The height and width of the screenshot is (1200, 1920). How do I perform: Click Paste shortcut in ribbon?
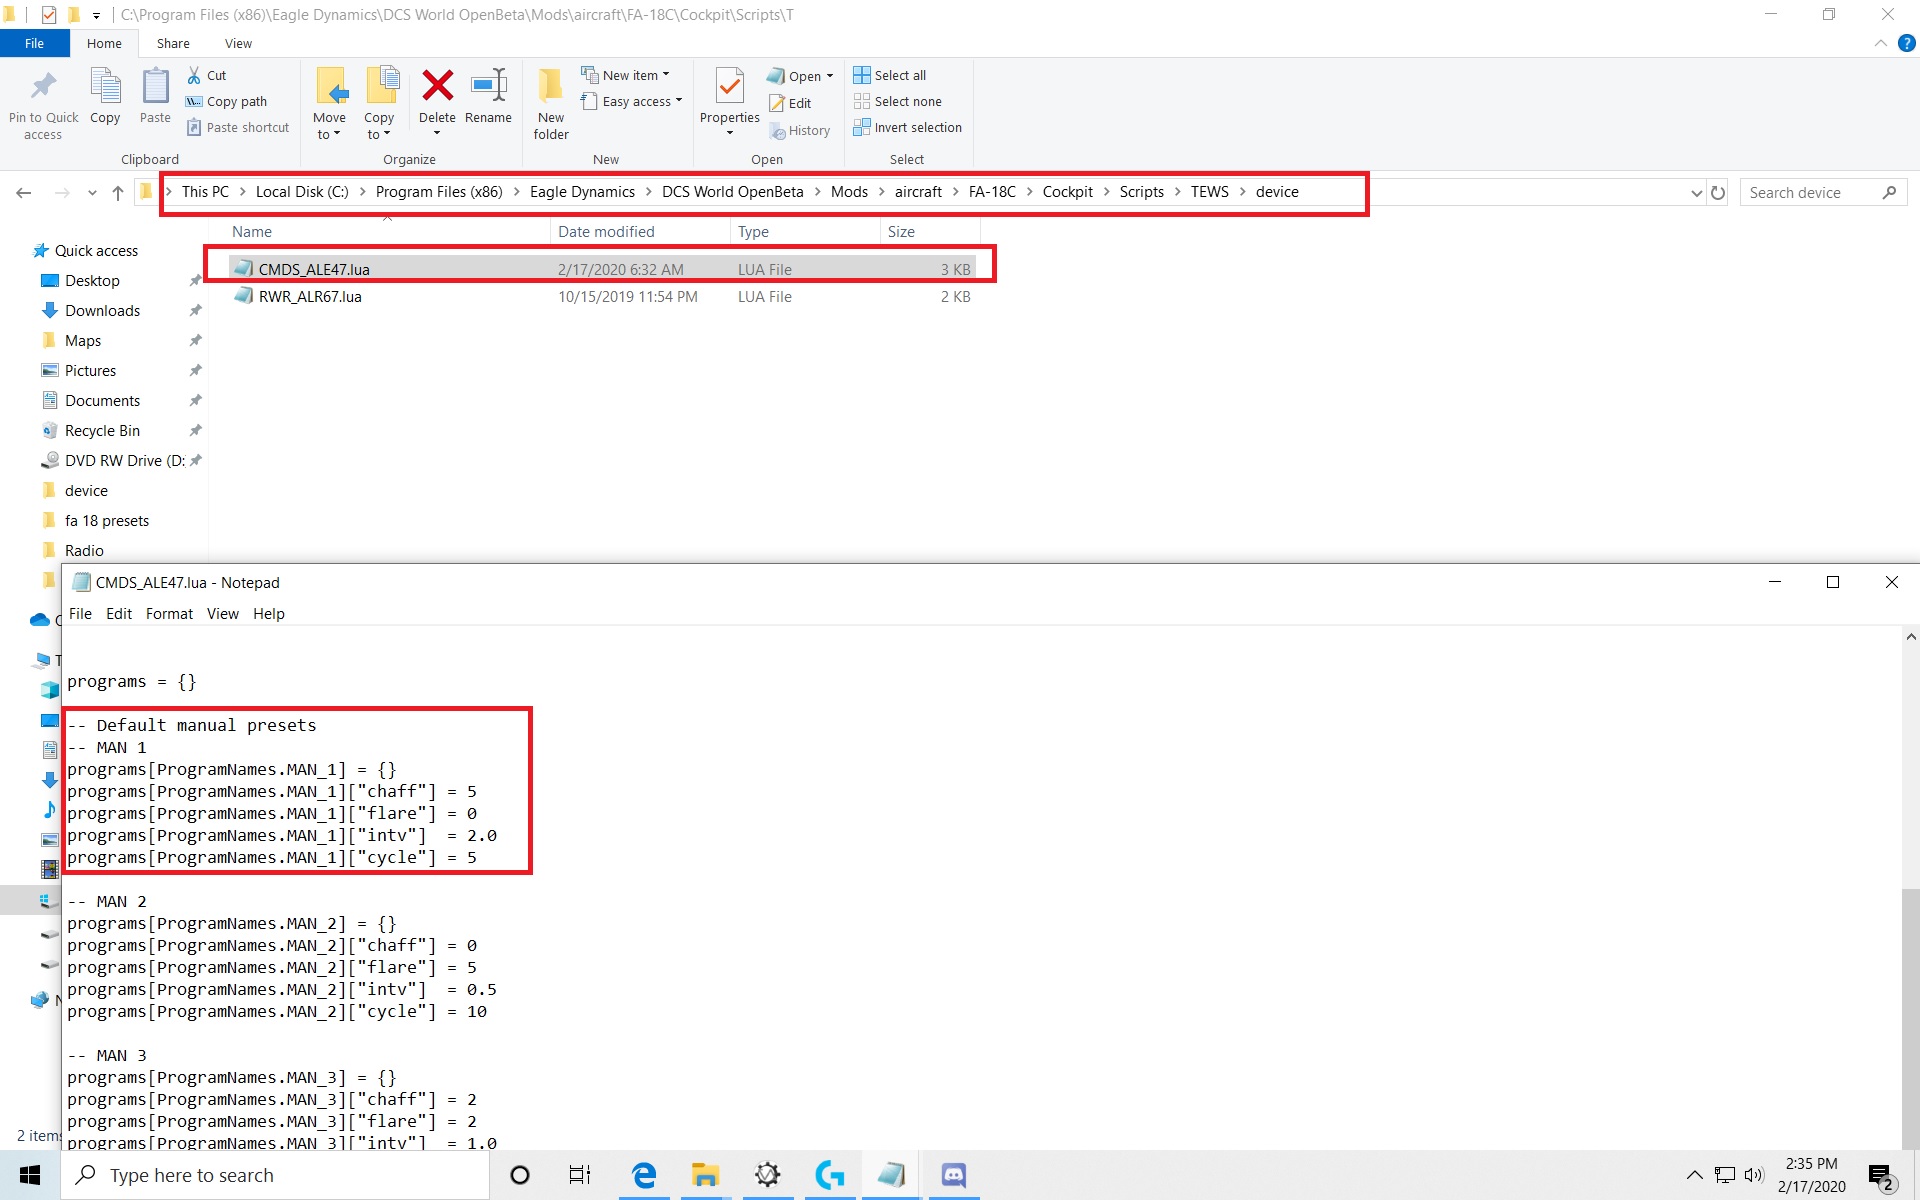point(238,127)
